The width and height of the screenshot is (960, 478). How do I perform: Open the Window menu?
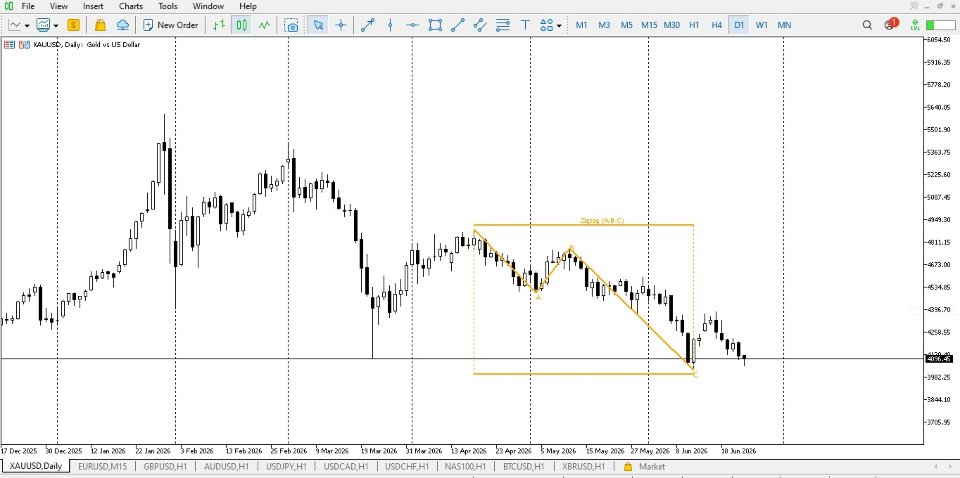pos(208,6)
